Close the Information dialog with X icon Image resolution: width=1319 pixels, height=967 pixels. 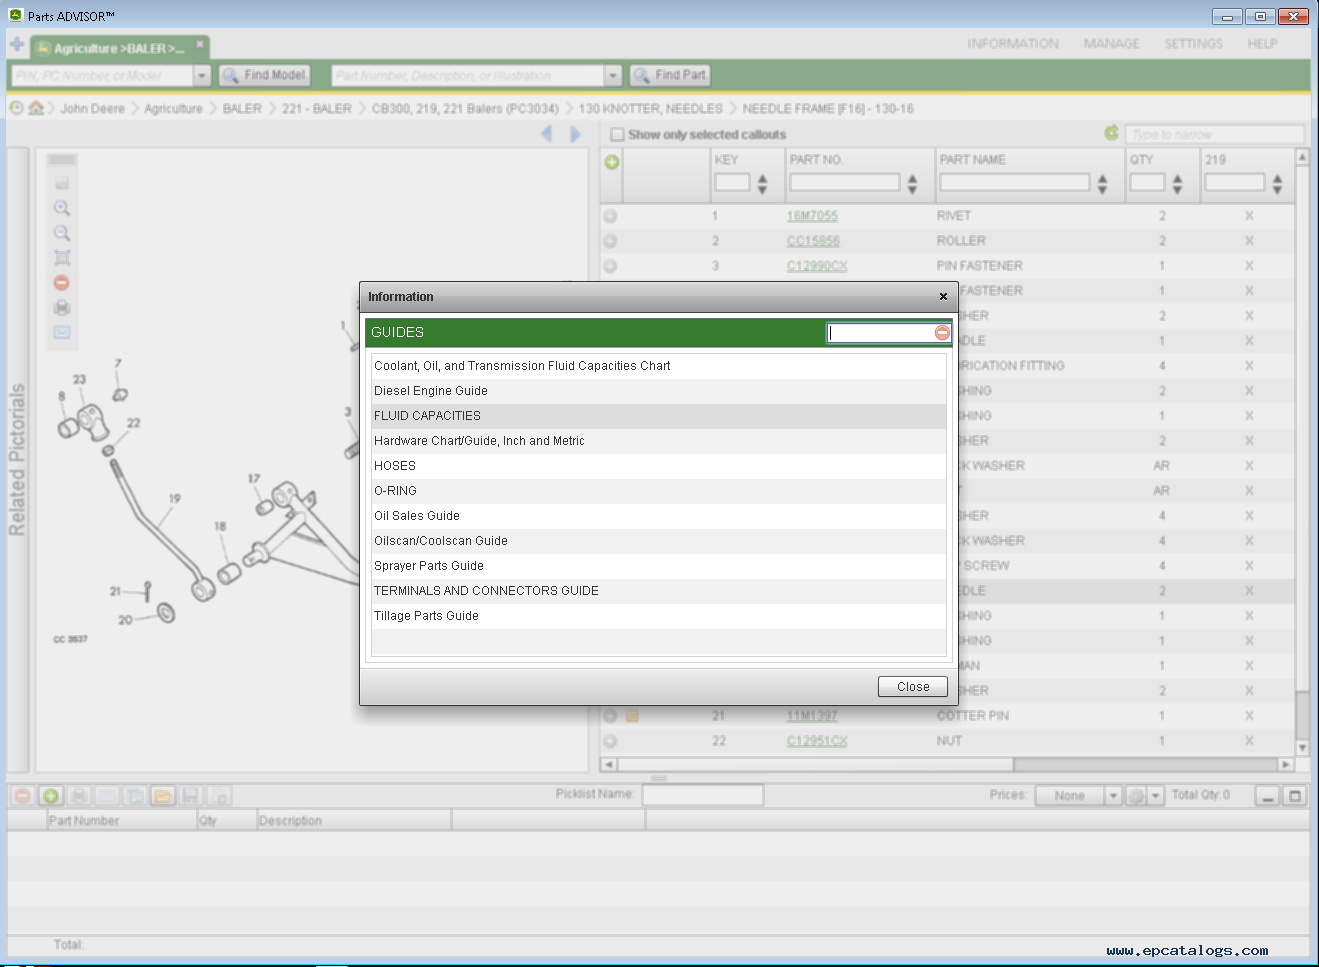point(942,297)
